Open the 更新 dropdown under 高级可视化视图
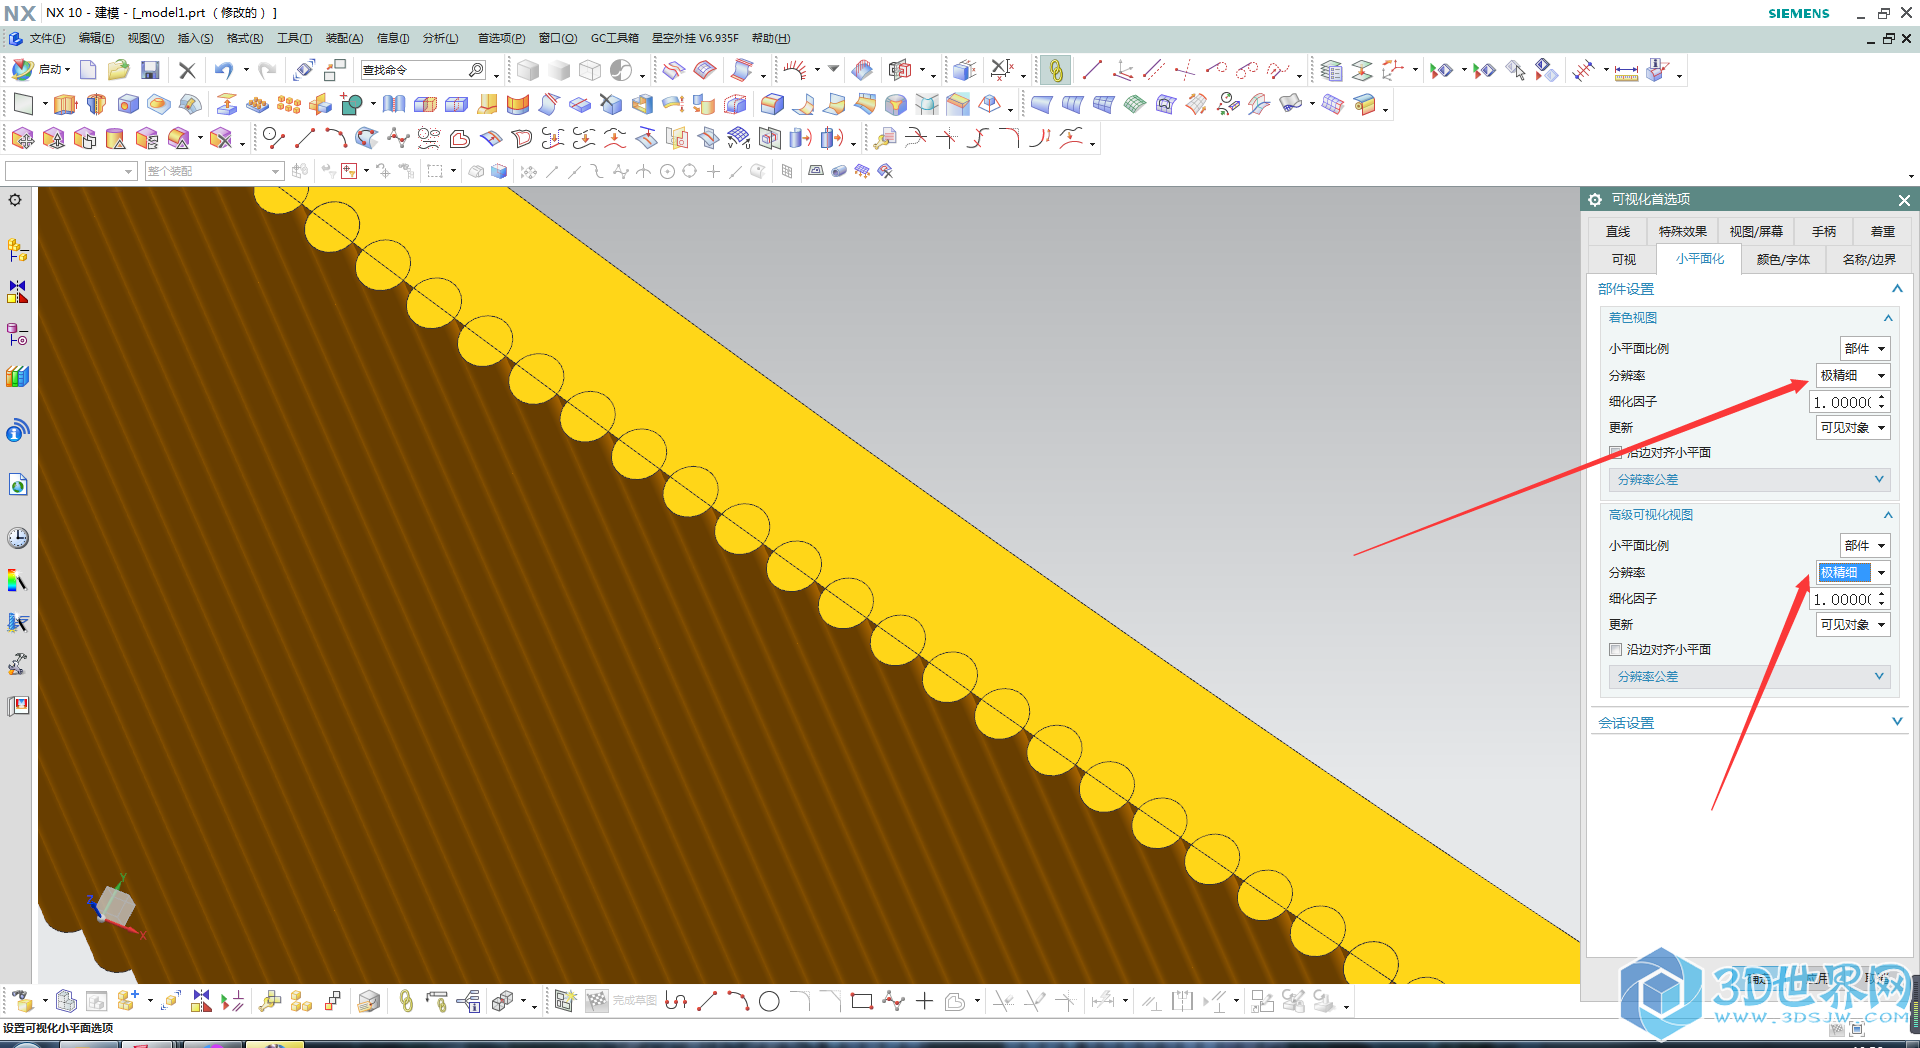 (1853, 625)
